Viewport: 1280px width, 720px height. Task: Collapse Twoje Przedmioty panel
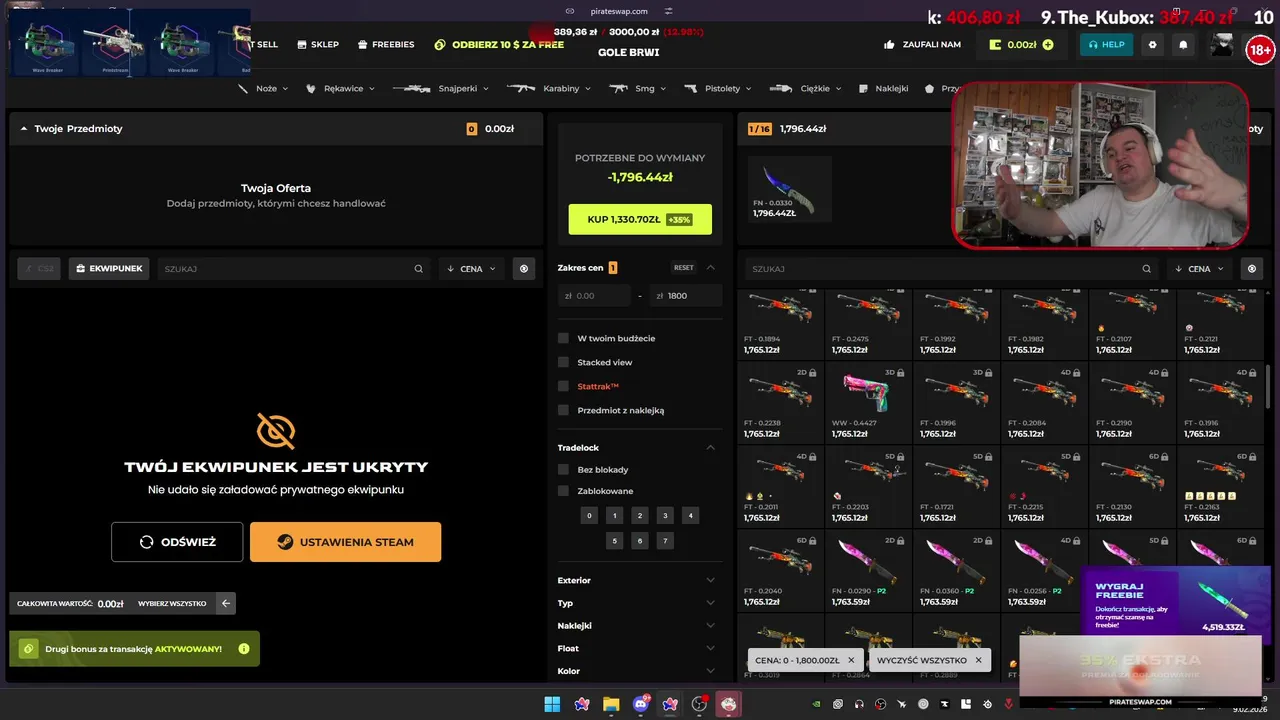pyautogui.click(x=24, y=129)
